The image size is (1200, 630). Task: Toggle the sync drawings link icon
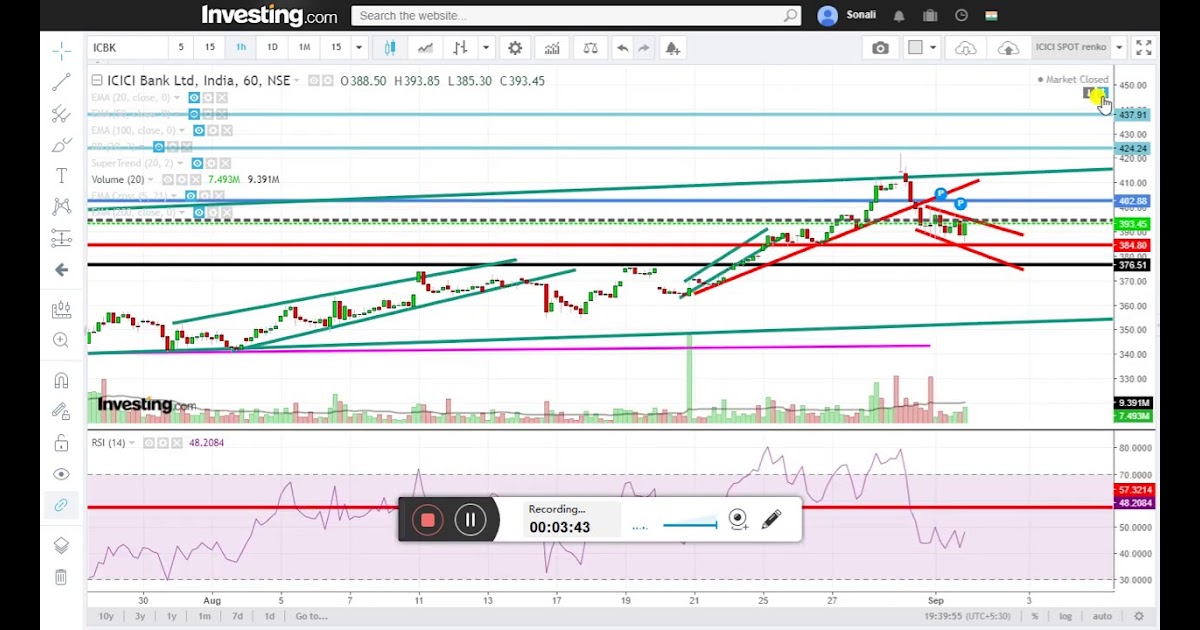61,506
